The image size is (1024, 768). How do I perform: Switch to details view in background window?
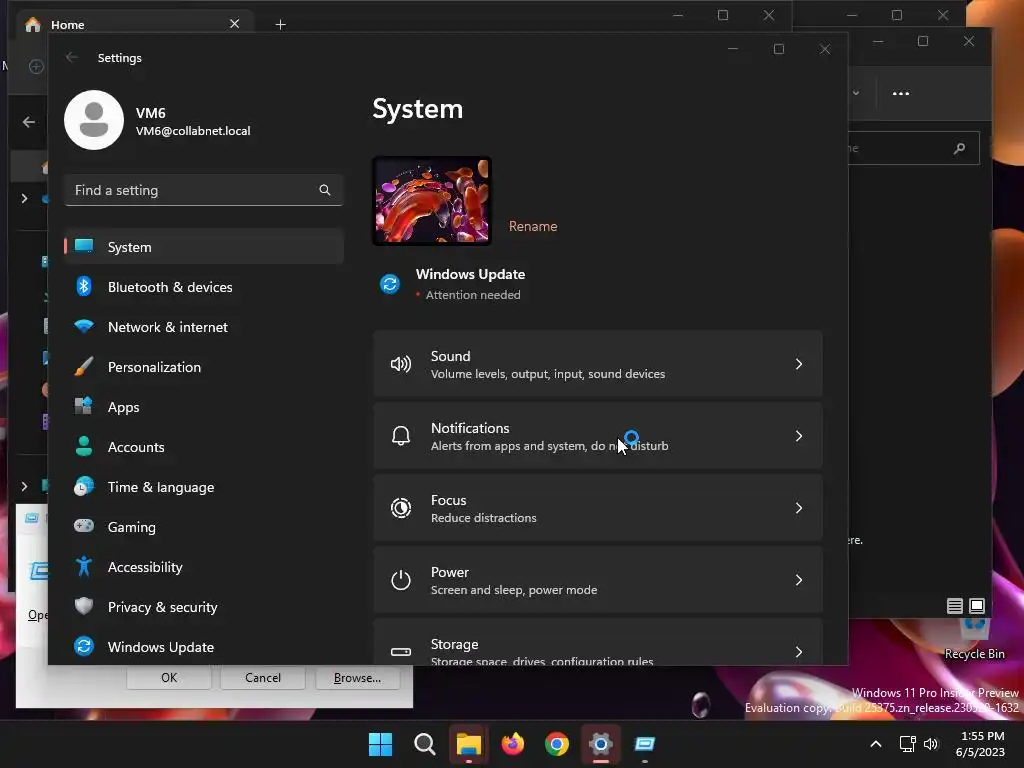tap(955, 606)
